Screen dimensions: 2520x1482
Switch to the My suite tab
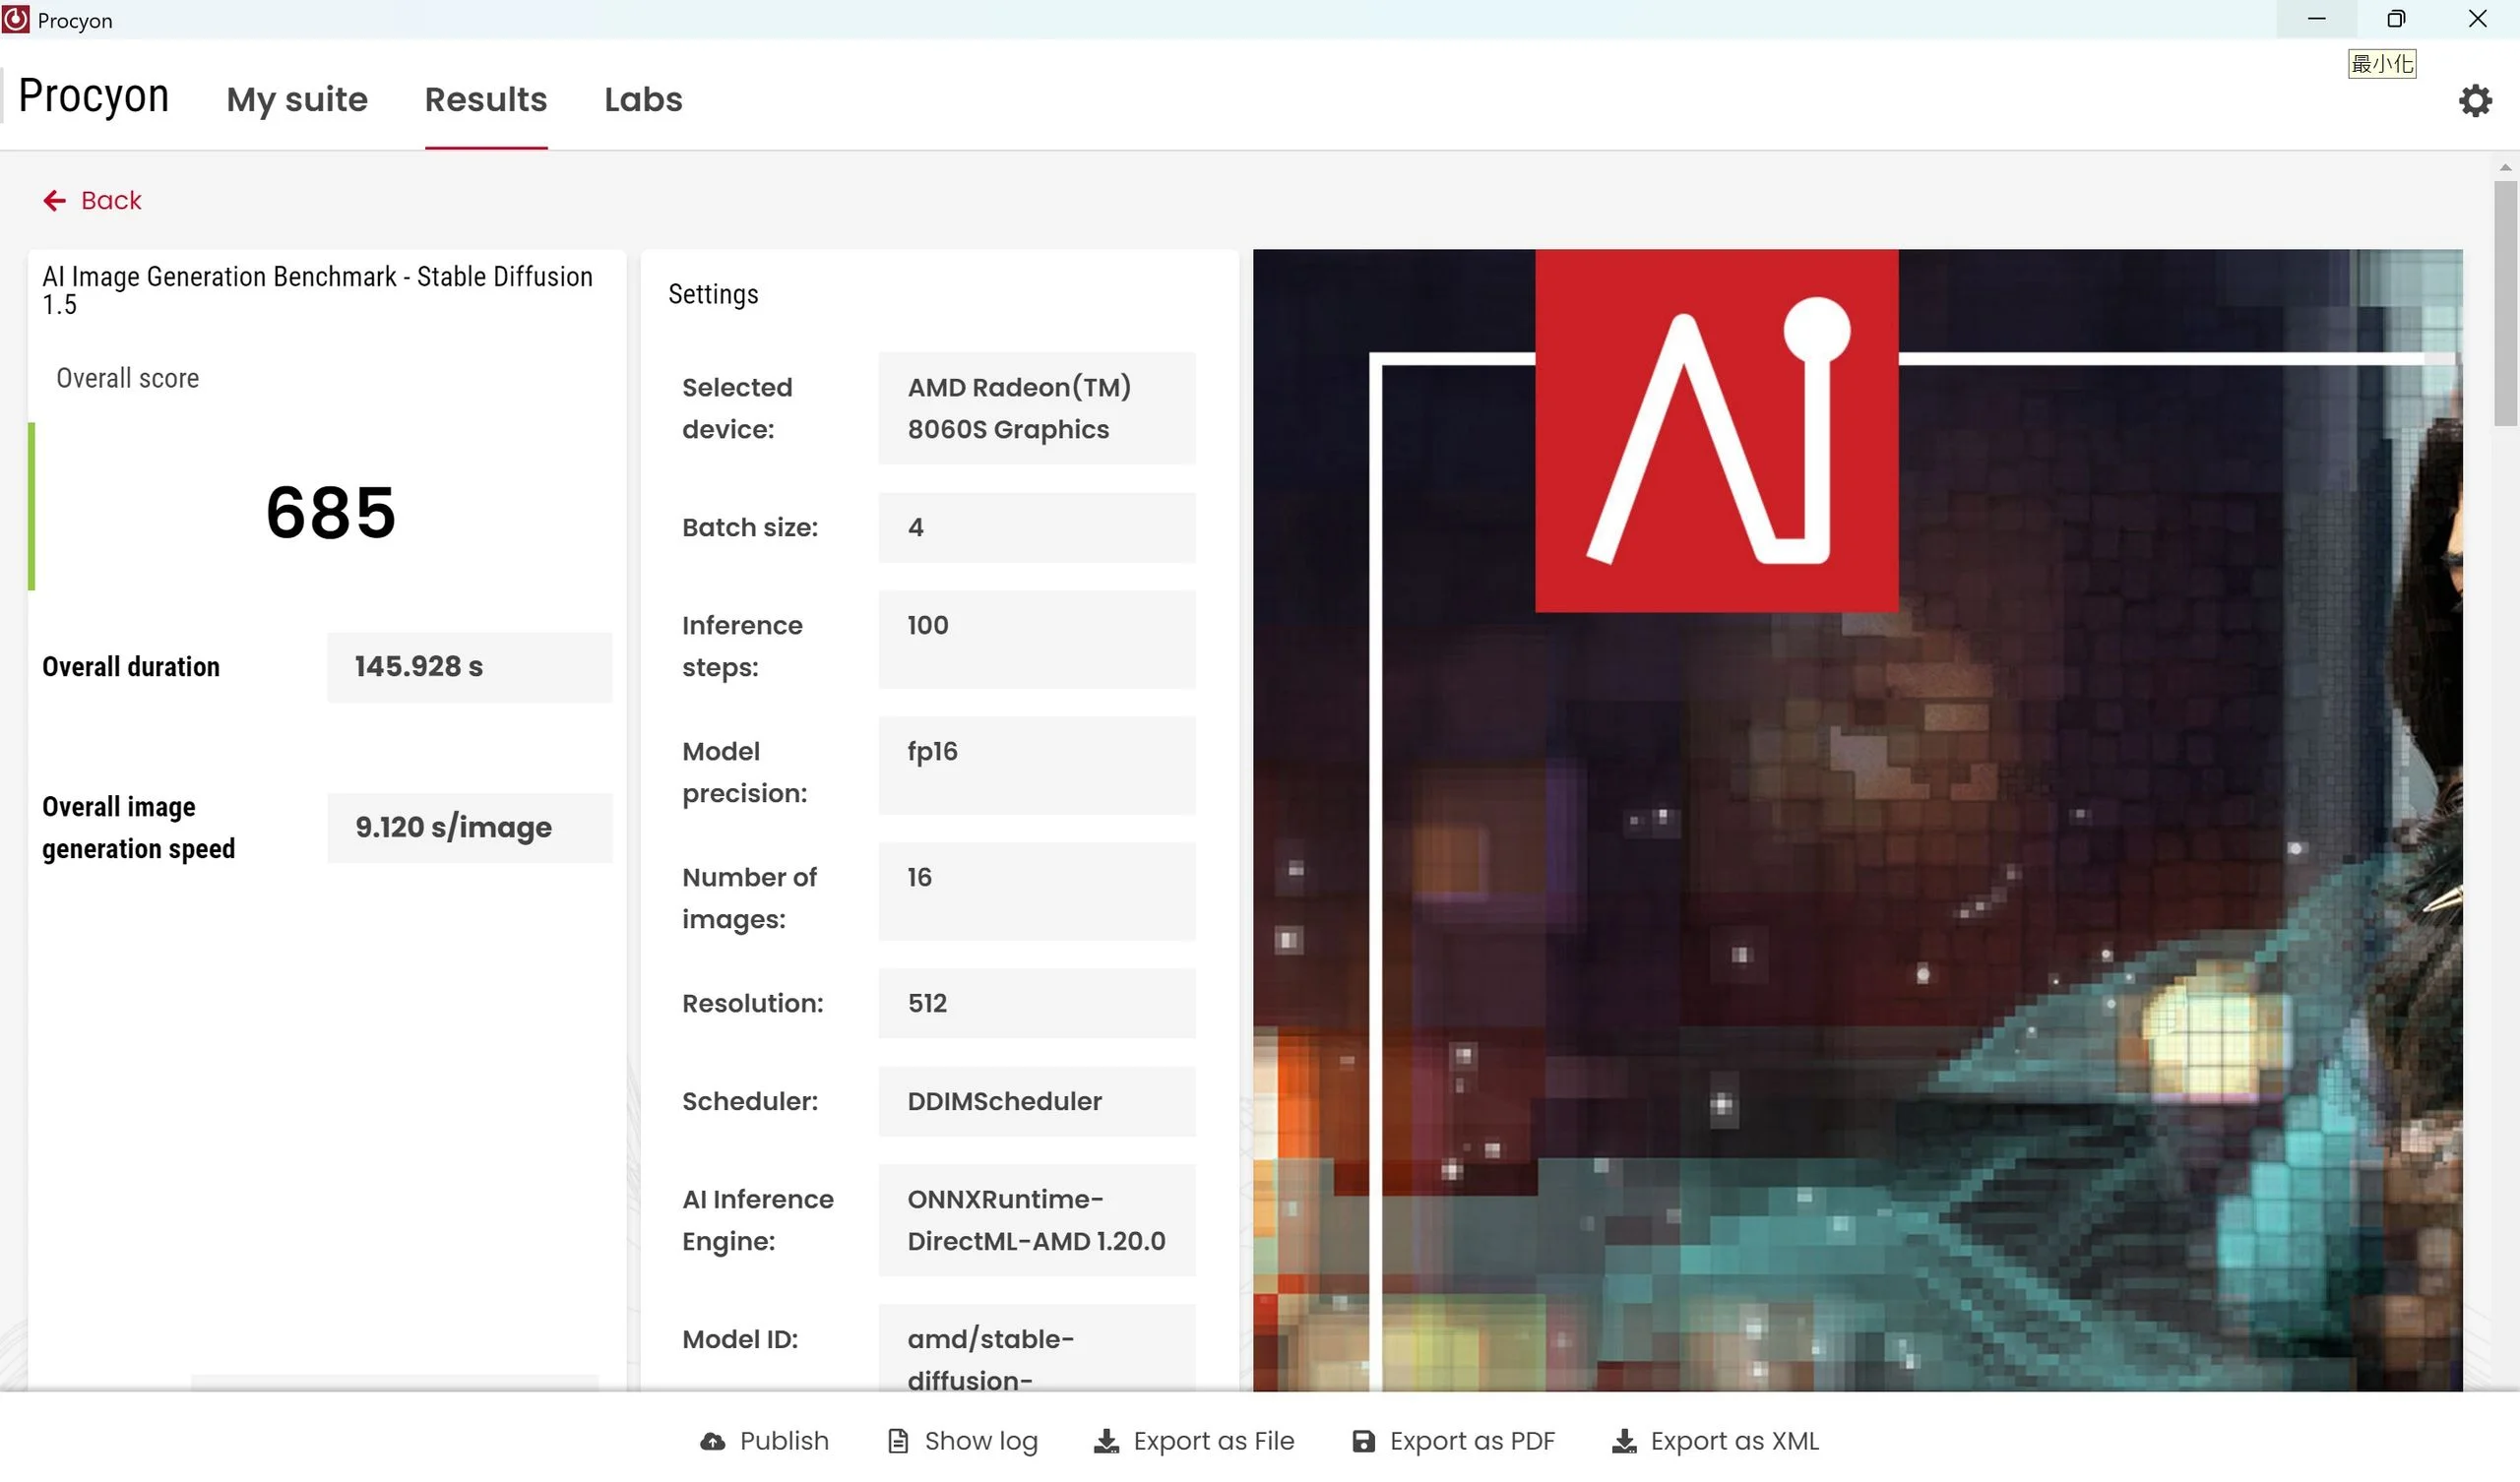click(297, 99)
